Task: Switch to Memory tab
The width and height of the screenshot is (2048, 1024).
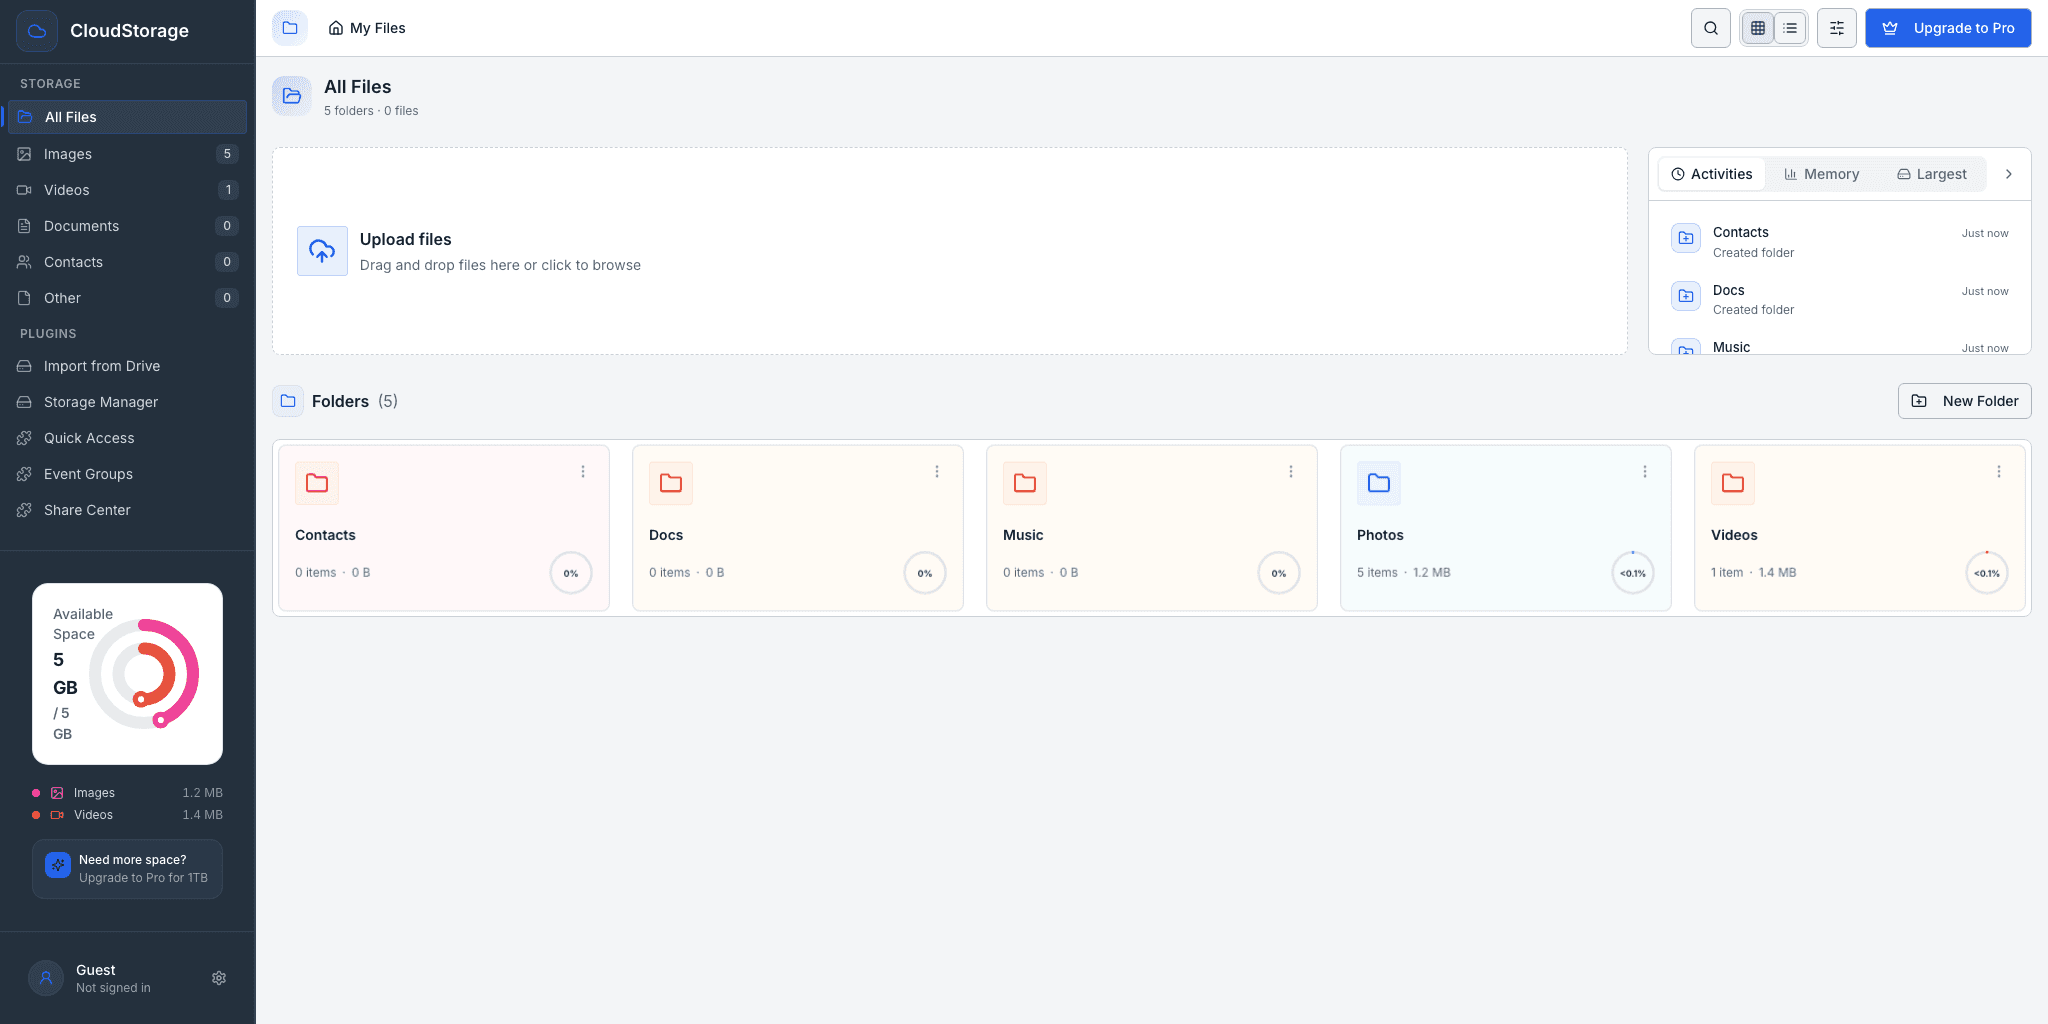Action: click(x=1822, y=174)
